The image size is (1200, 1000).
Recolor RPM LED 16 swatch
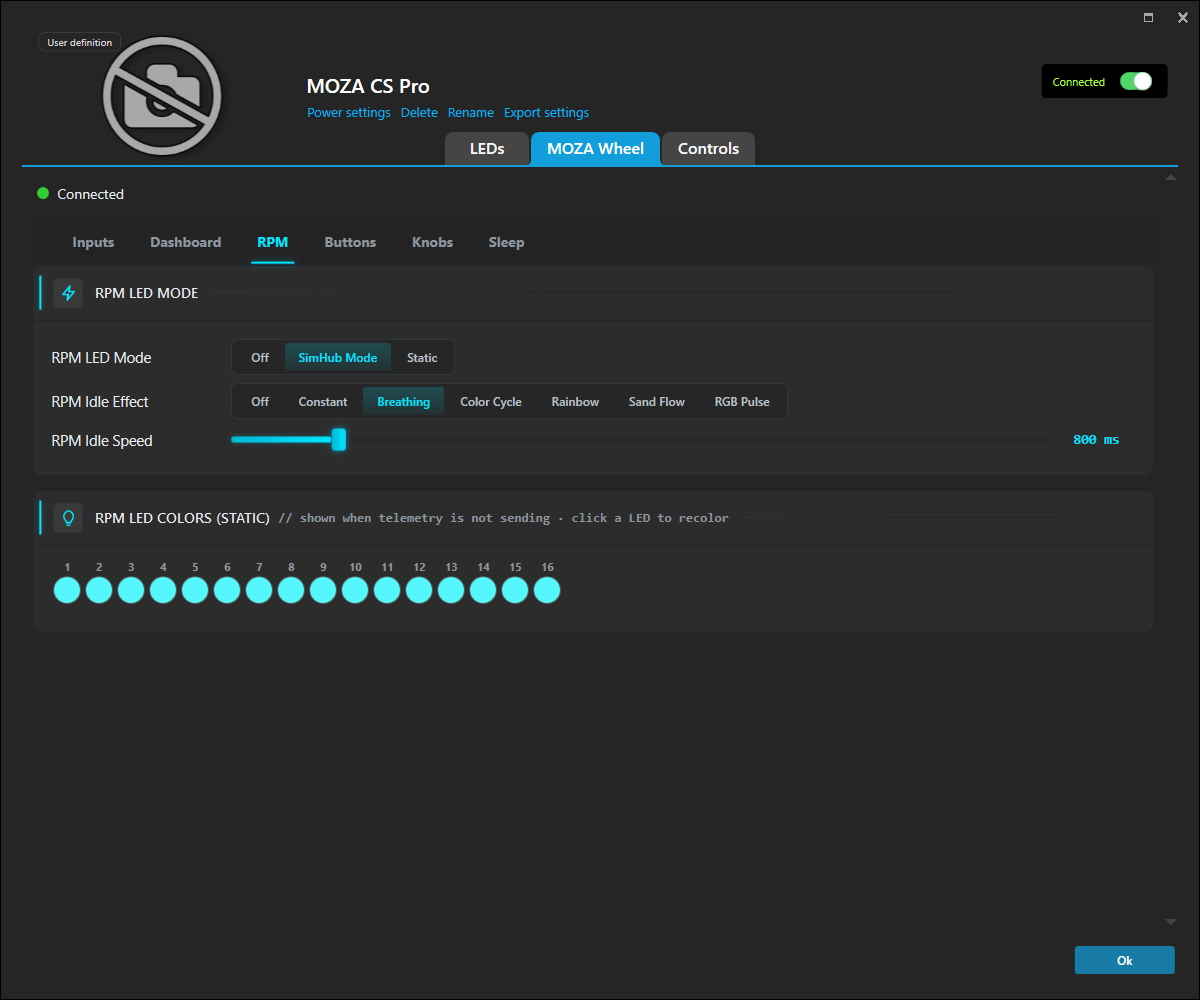click(547, 590)
